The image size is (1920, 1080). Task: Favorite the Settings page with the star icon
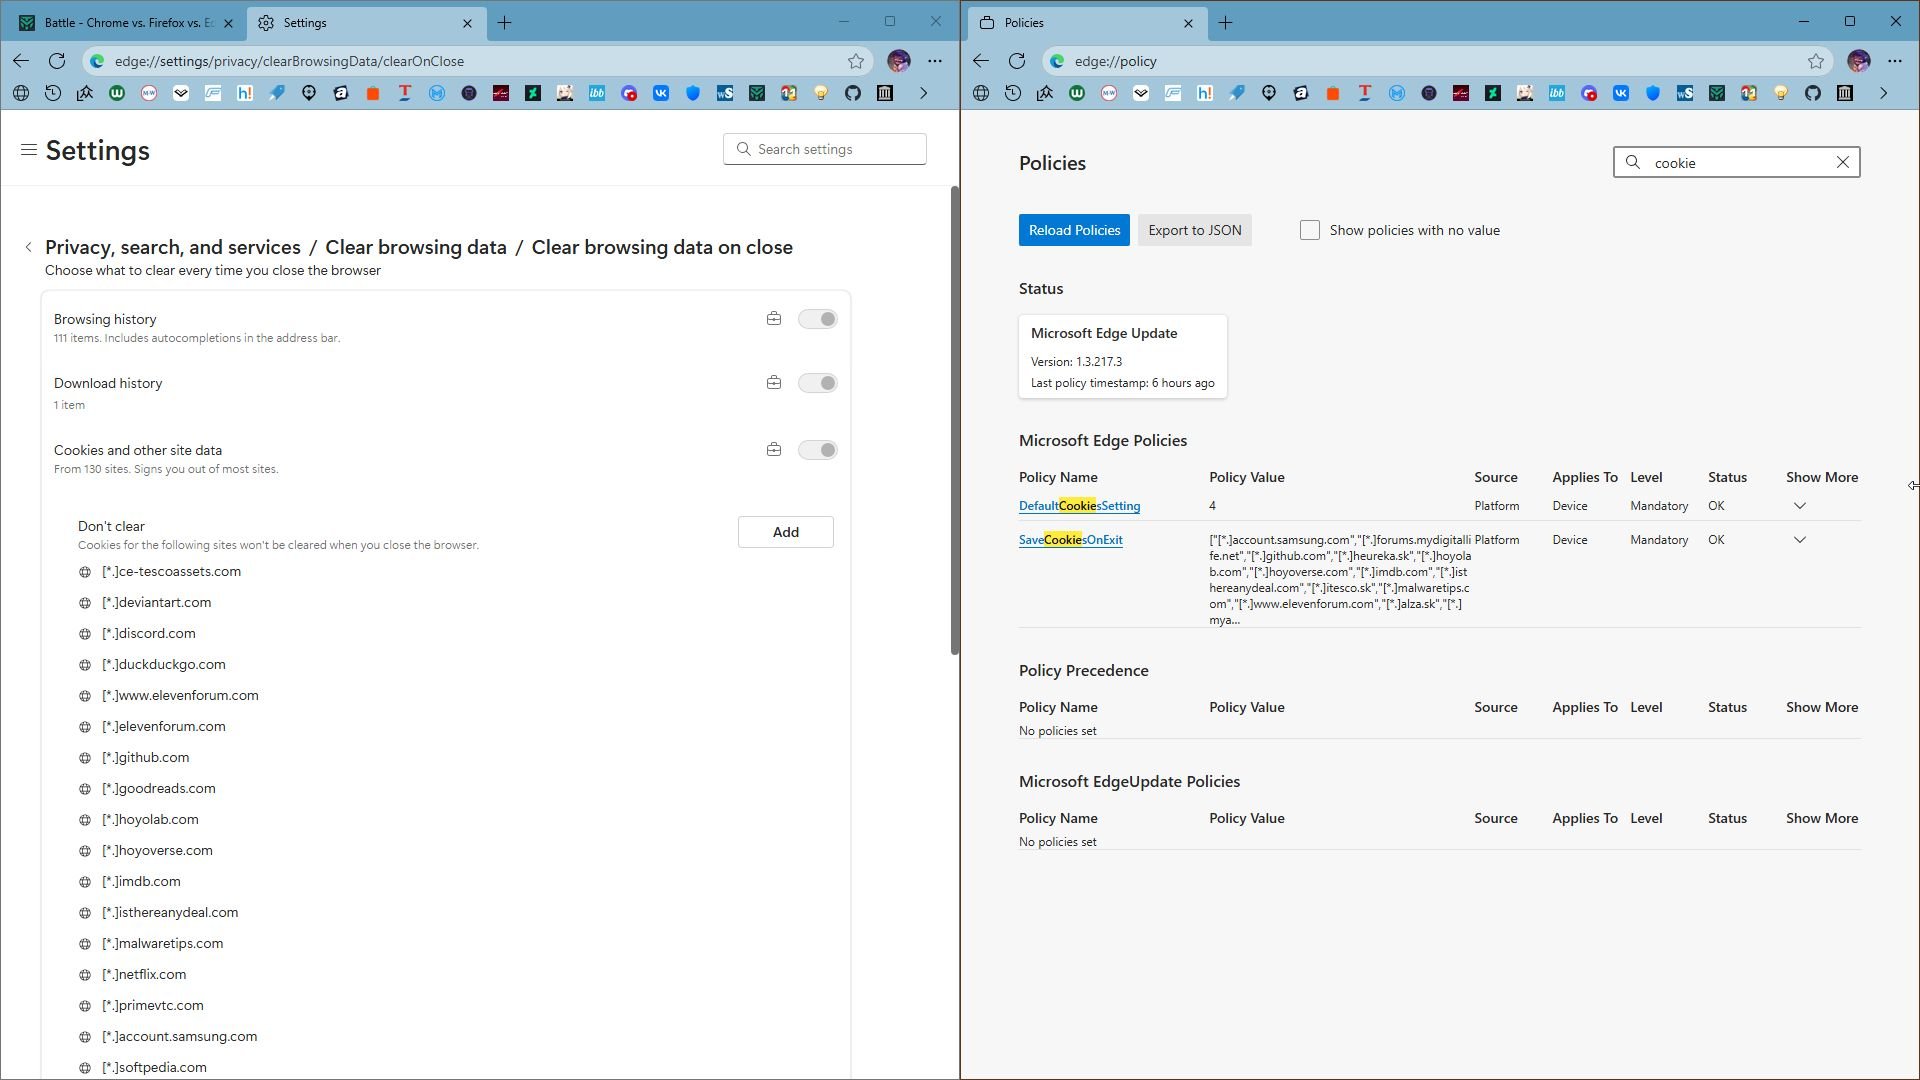(x=856, y=61)
